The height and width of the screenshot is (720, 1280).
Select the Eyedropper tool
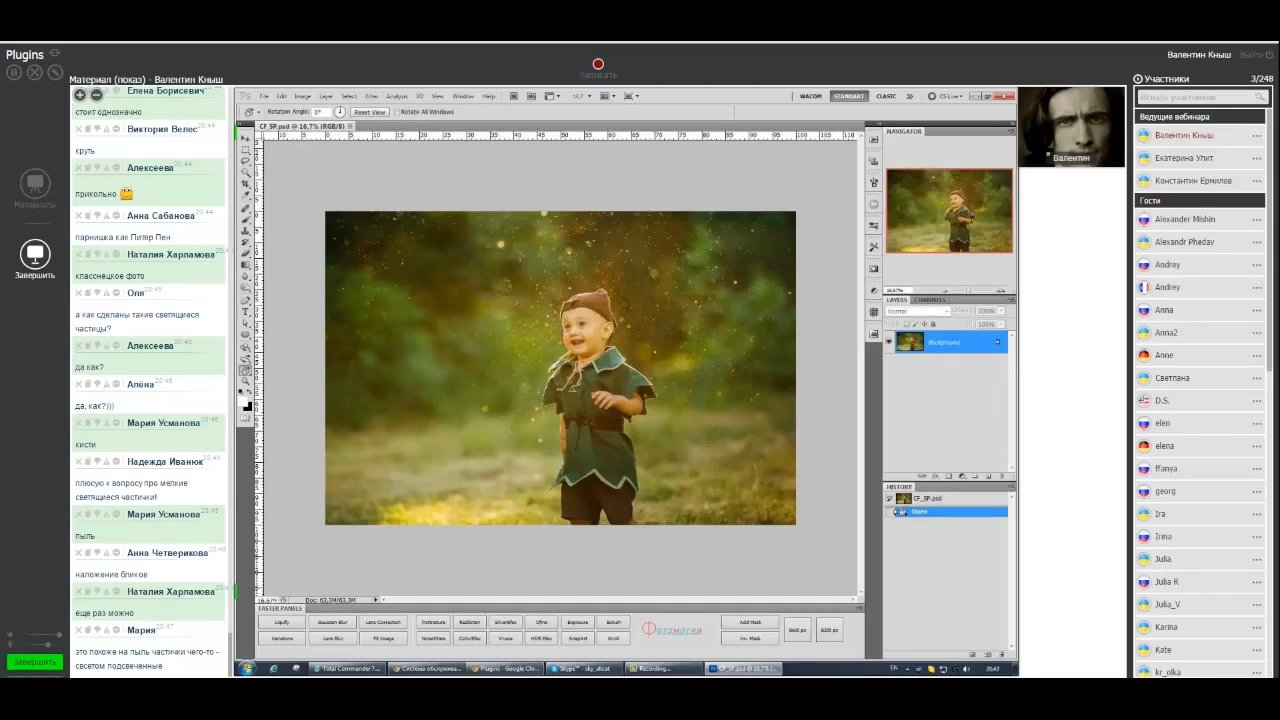(246, 195)
